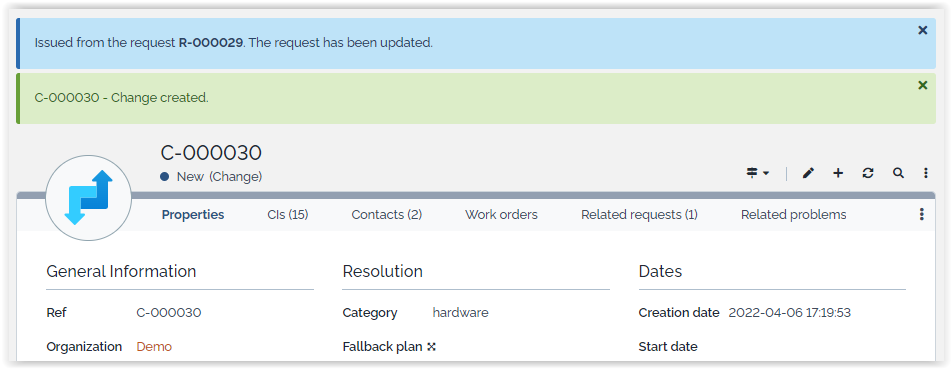This screenshot has width=952, height=369.
Task: Open the transitions signpost dropdown
Action: click(x=758, y=174)
